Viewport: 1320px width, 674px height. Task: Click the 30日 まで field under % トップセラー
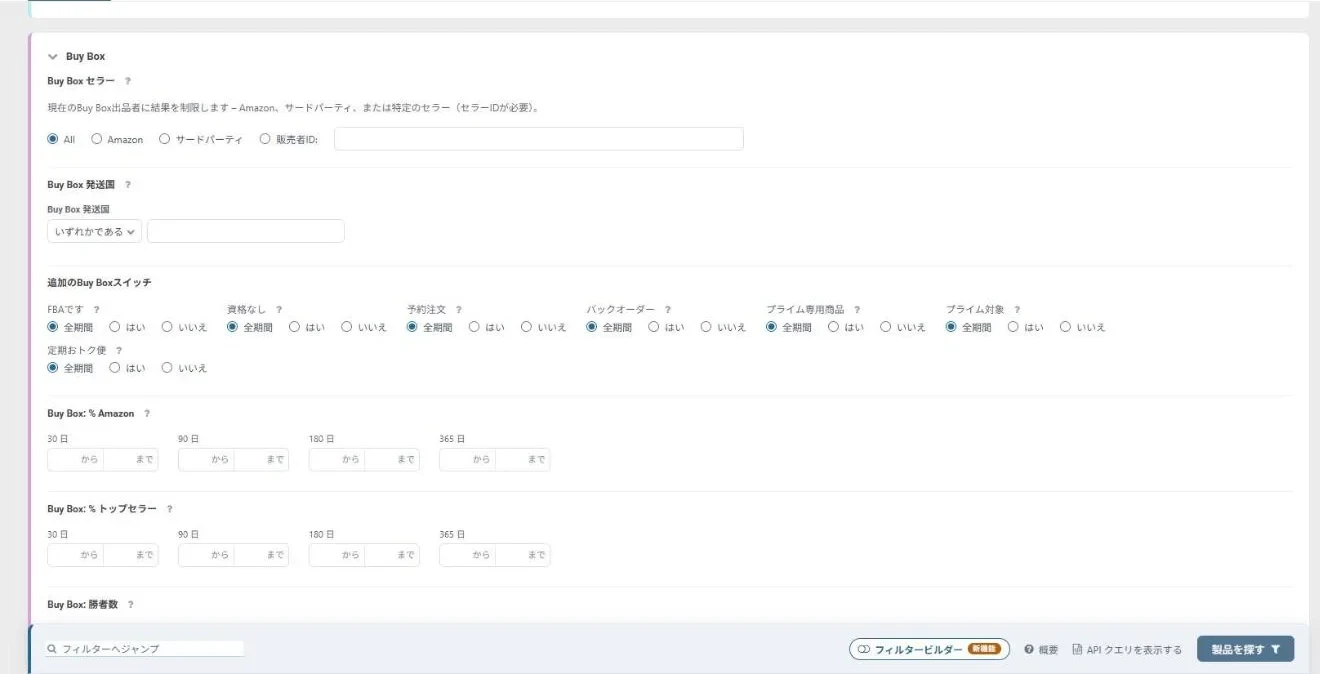click(131, 555)
